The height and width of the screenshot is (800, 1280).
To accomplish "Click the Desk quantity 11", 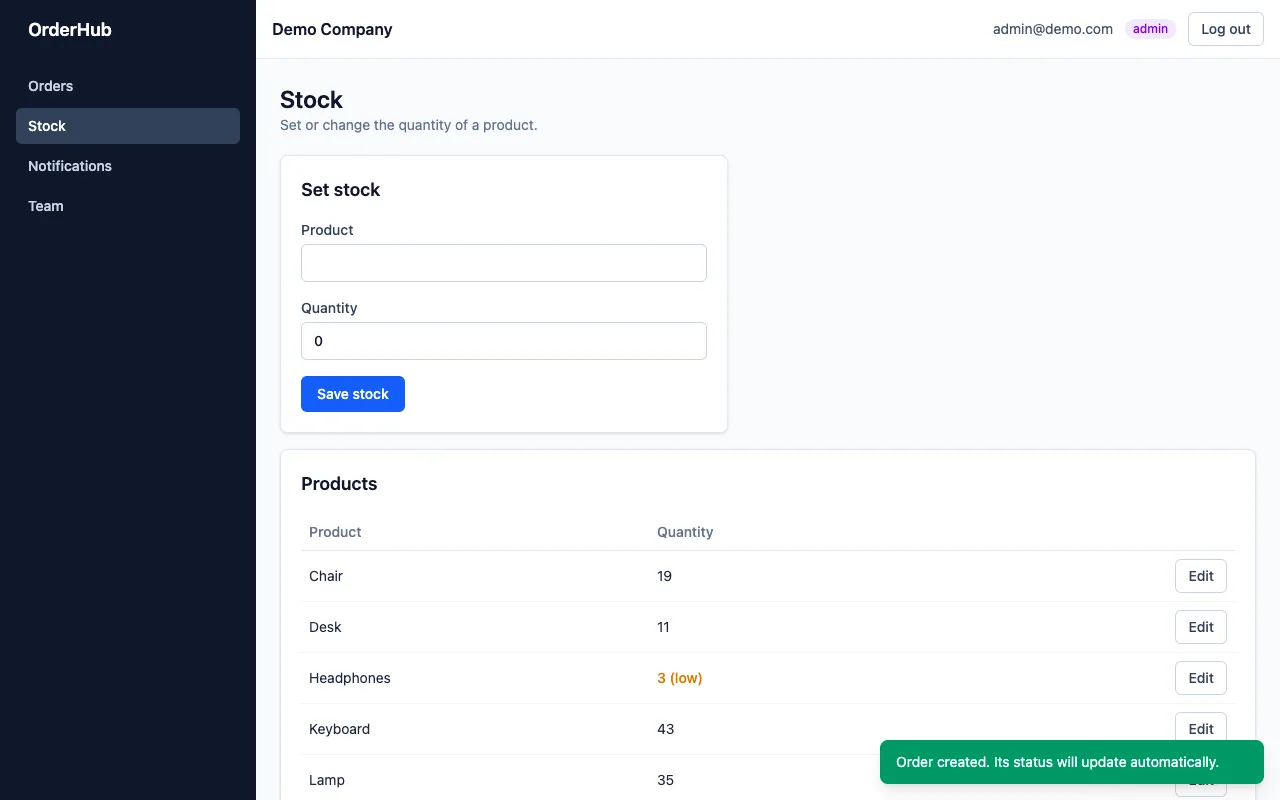I will 664,627.
